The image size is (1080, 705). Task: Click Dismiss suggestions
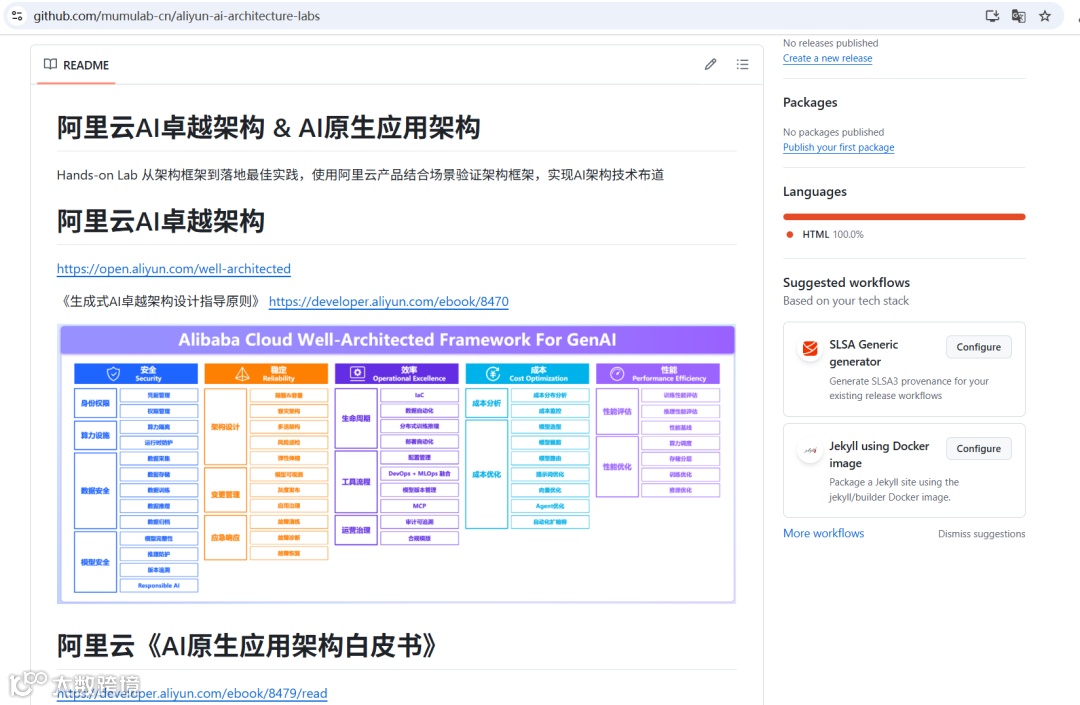click(981, 534)
